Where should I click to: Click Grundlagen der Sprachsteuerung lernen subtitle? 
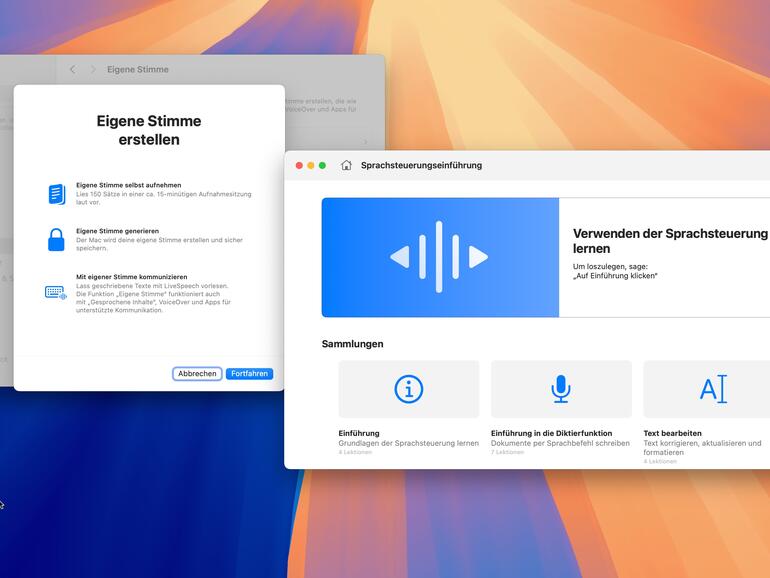409,443
